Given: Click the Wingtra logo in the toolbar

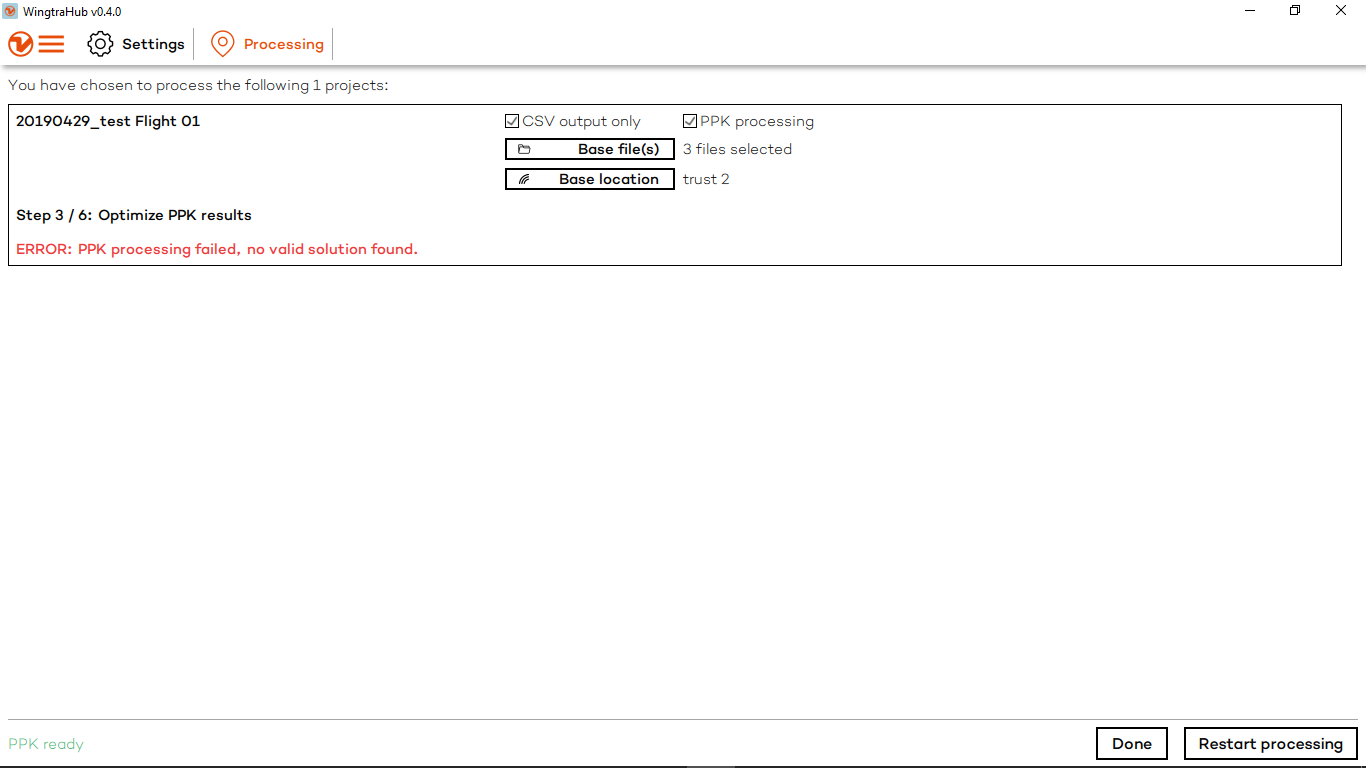Looking at the screenshot, I should (x=20, y=44).
